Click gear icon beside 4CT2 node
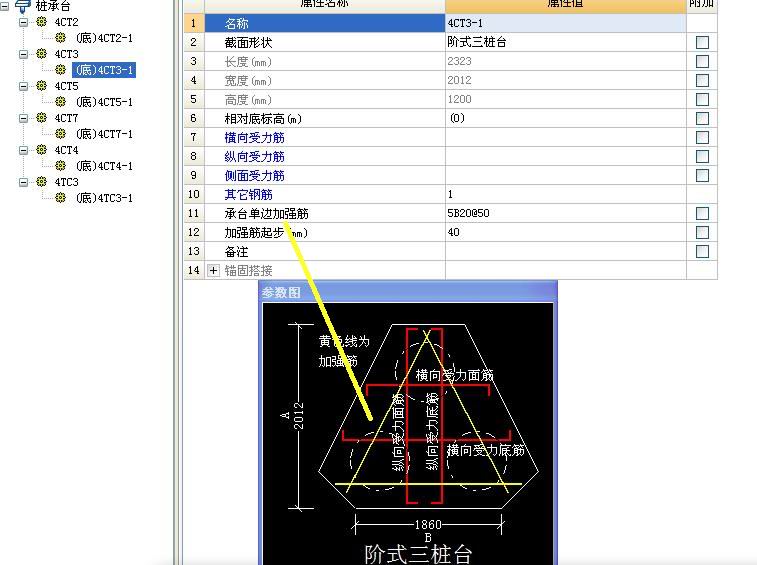 [42, 22]
